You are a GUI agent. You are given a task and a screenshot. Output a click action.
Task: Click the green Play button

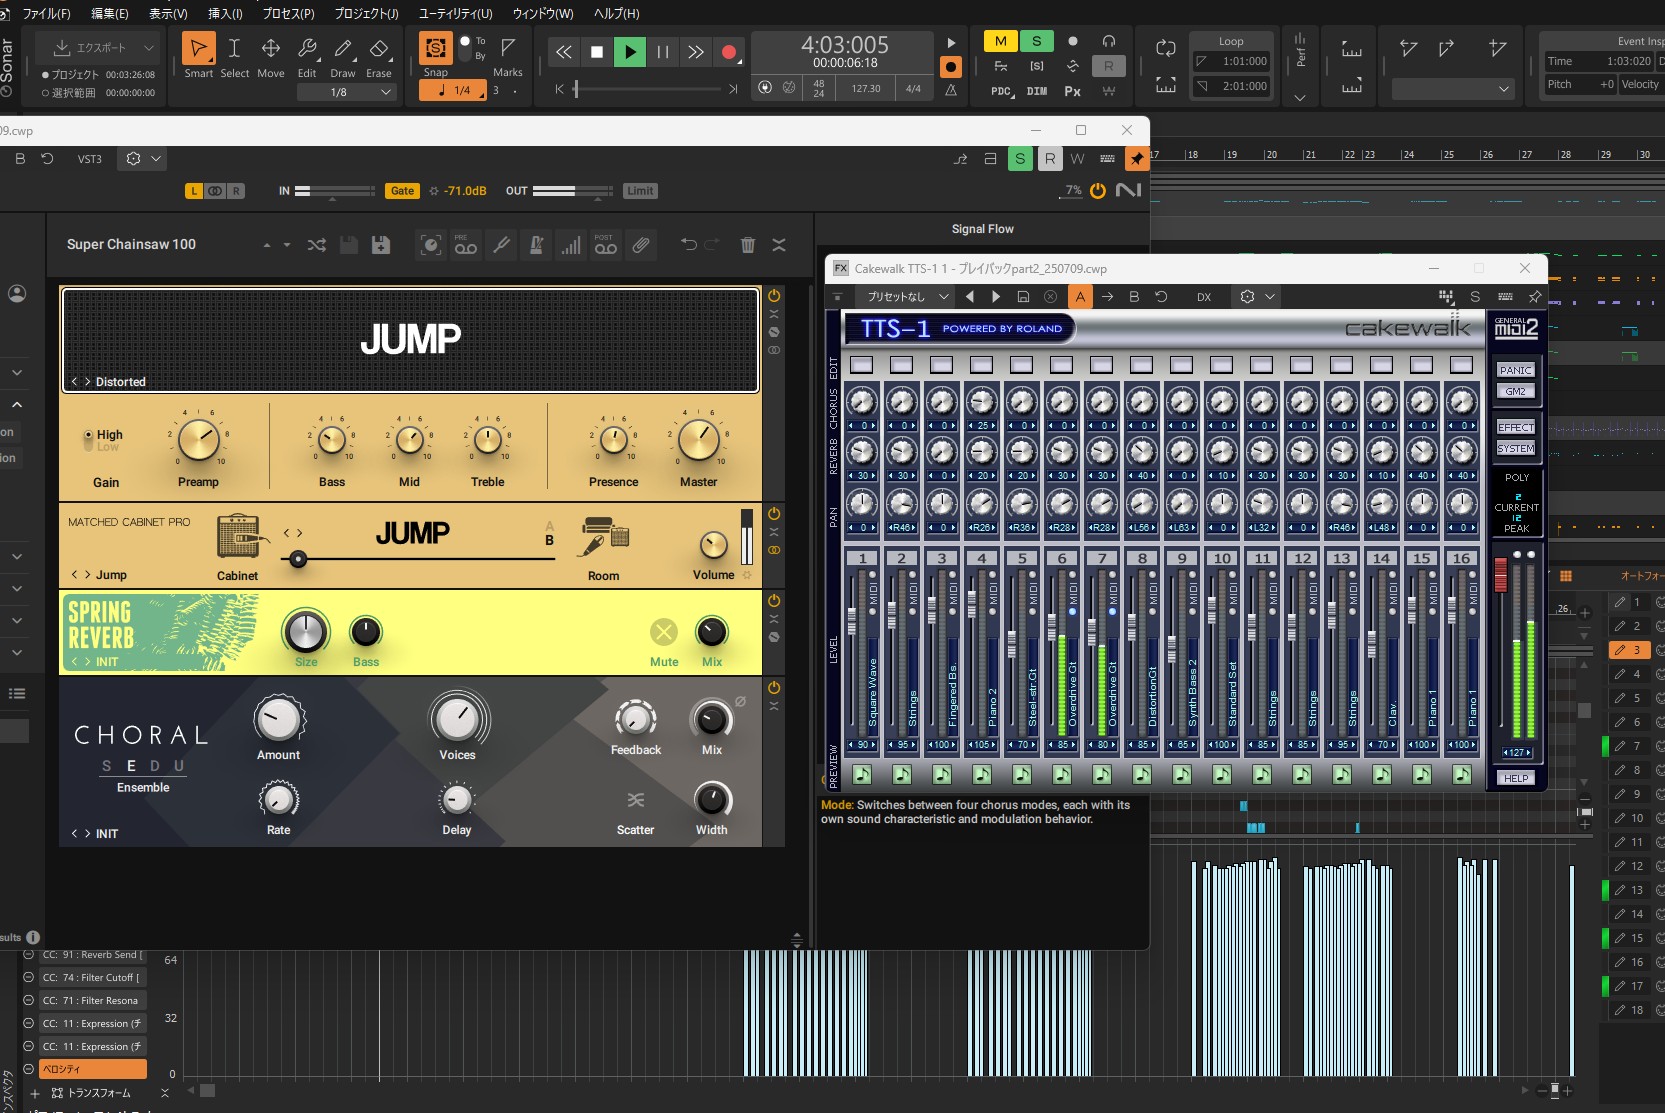[630, 52]
